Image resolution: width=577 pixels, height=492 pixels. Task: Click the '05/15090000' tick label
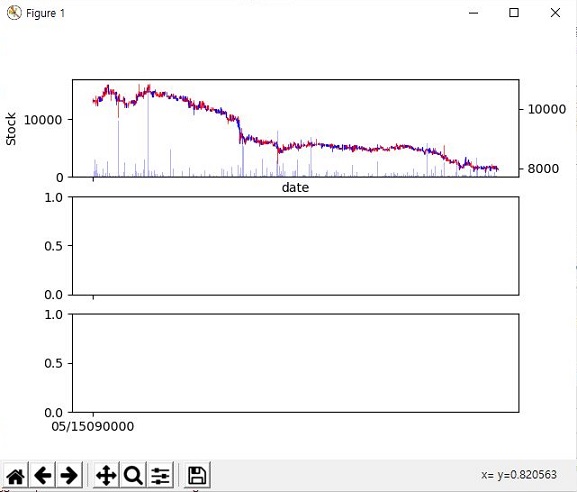click(x=93, y=426)
